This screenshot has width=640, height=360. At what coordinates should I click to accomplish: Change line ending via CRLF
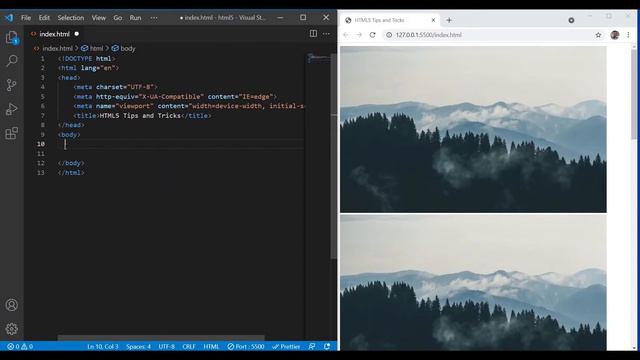pyautogui.click(x=189, y=347)
